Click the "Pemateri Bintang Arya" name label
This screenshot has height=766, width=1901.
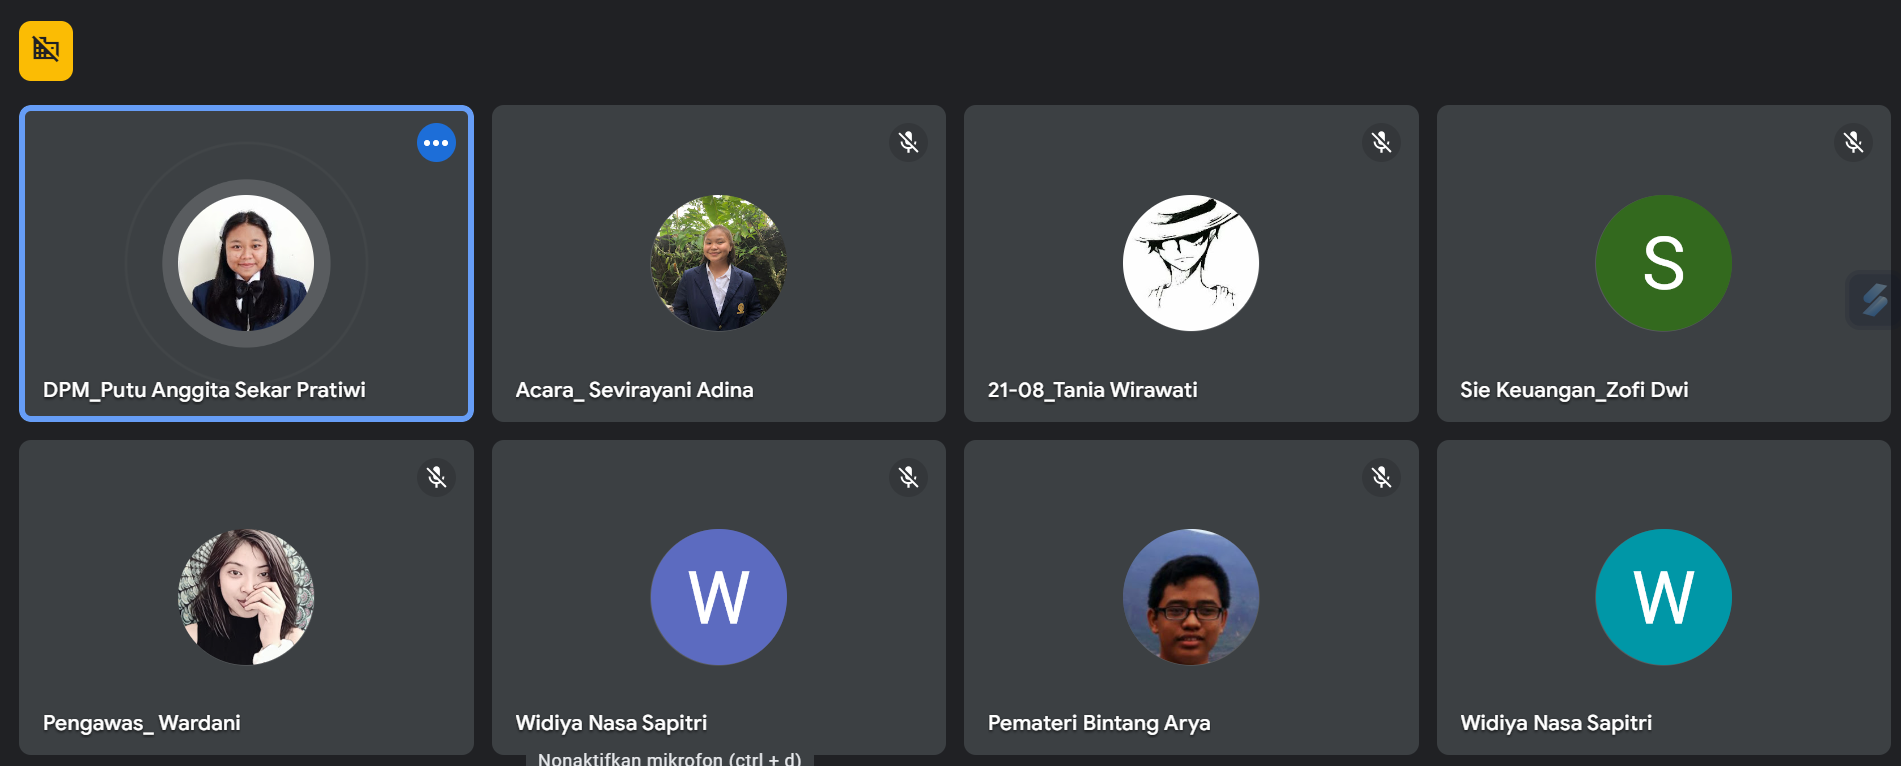[x=1099, y=723]
